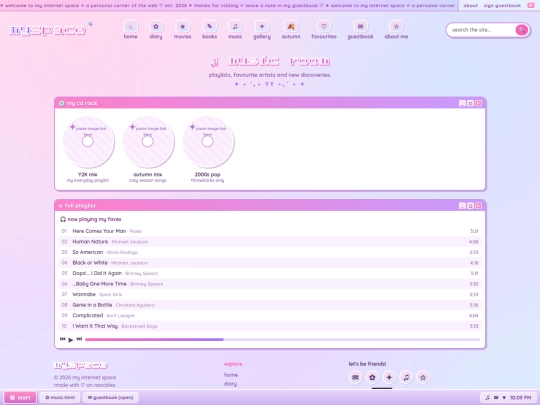Image resolution: width=540 pixels, height=405 pixels.
Task: Open the autumn mix CD
Action: click(x=148, y=142)
